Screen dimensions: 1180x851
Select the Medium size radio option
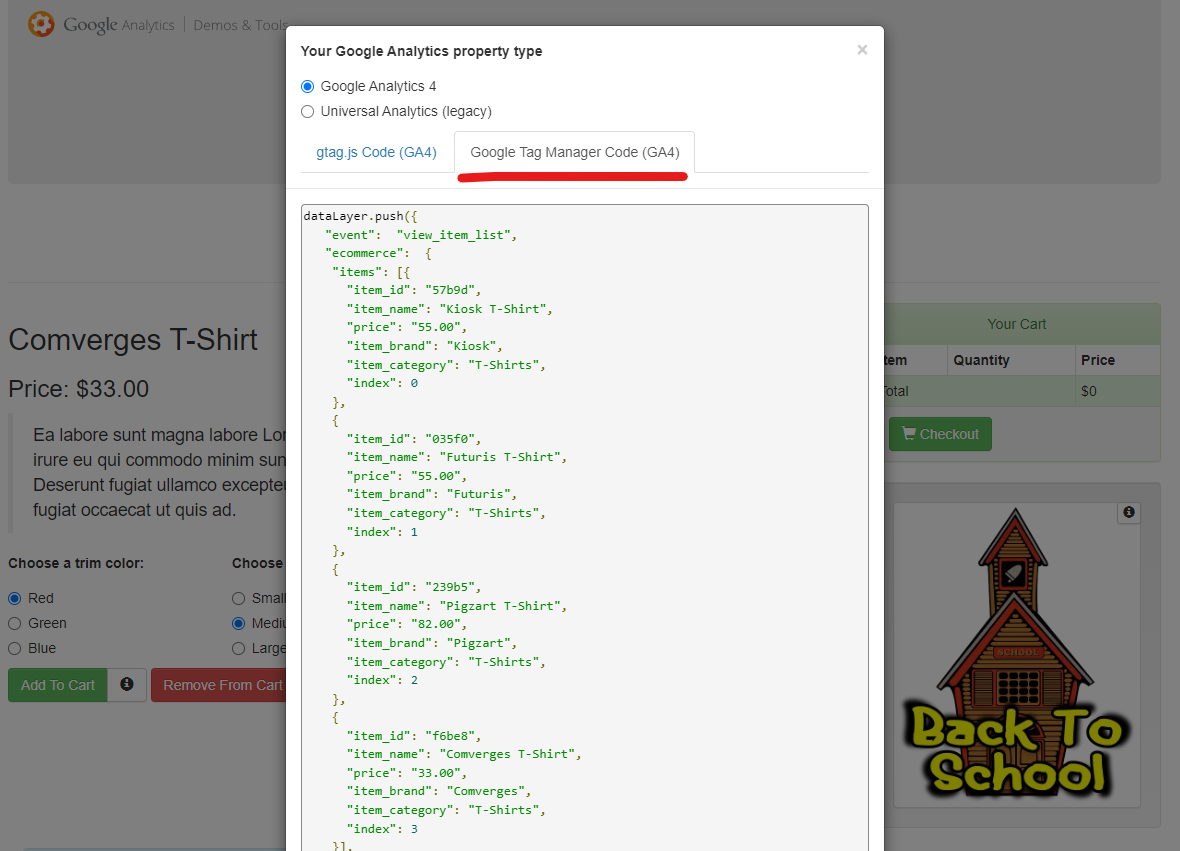(x=239, y=623)
